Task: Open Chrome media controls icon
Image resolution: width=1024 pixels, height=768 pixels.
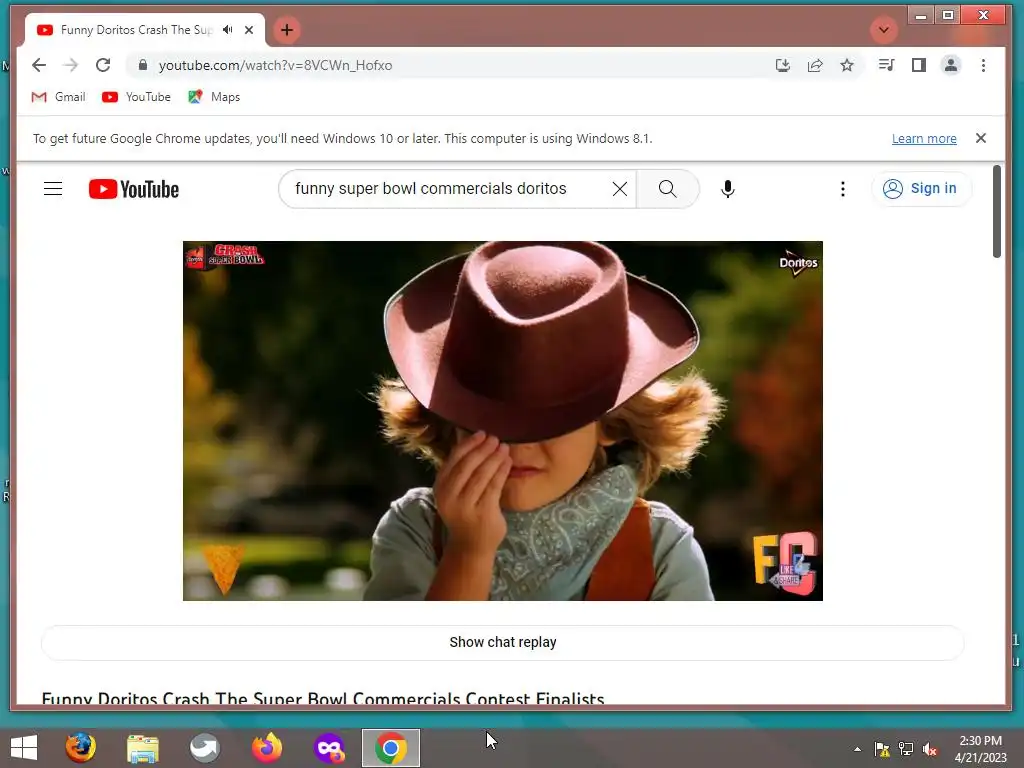Action: pos(886,65)
